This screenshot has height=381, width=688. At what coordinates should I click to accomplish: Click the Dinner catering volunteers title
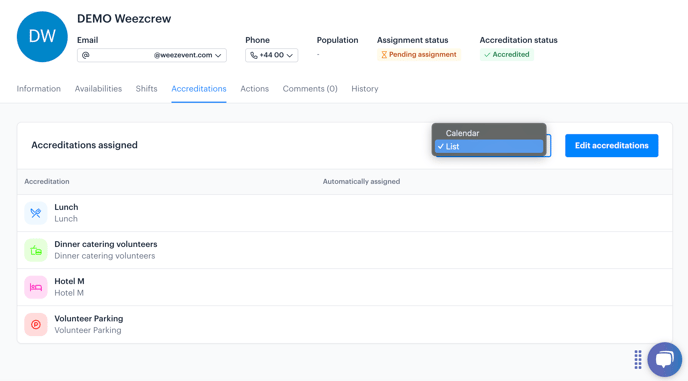coord(106,244)
